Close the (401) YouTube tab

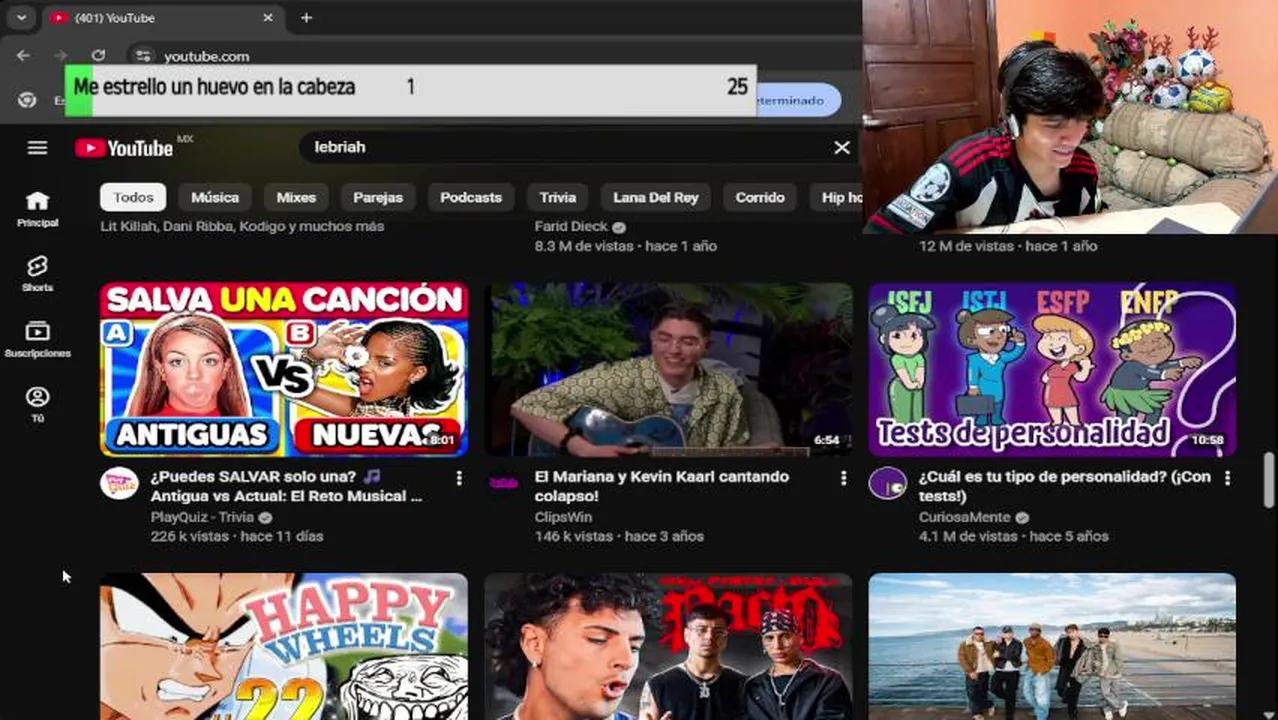[x=268, y=18]
